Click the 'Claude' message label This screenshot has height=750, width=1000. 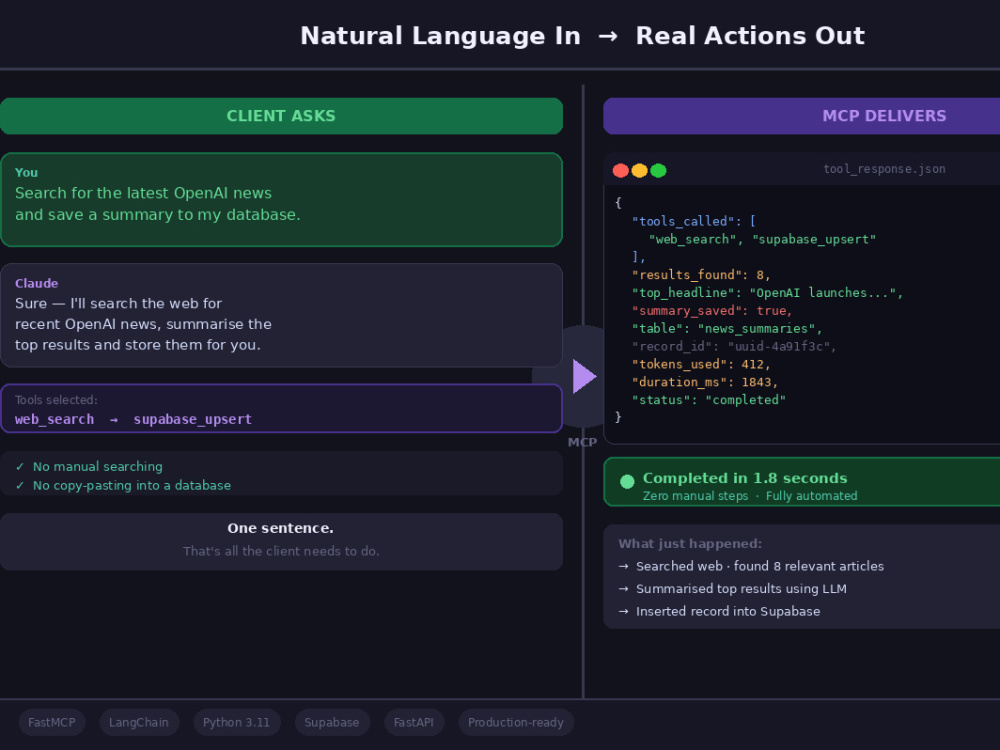tap(36, 283)
